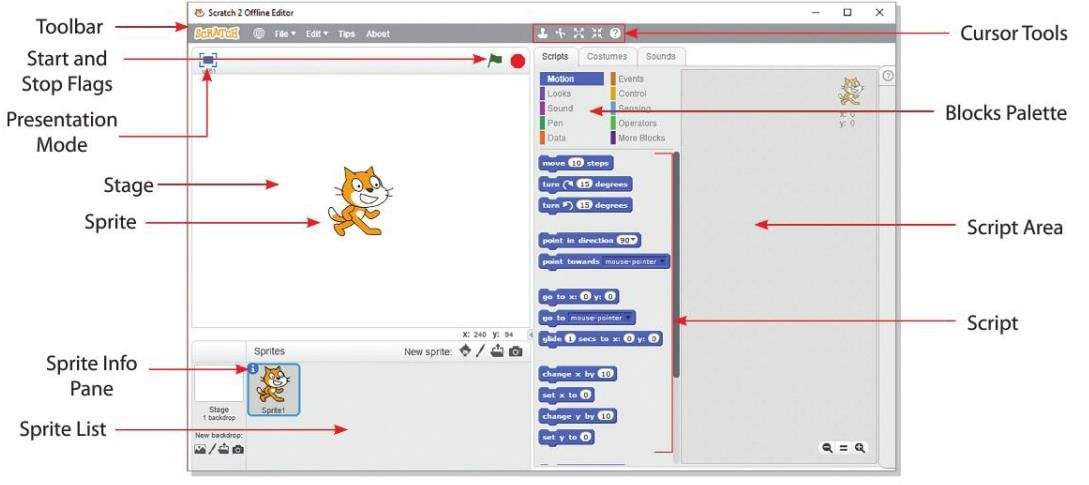Collapse the stage with small arrow

[x=531, y=335]
